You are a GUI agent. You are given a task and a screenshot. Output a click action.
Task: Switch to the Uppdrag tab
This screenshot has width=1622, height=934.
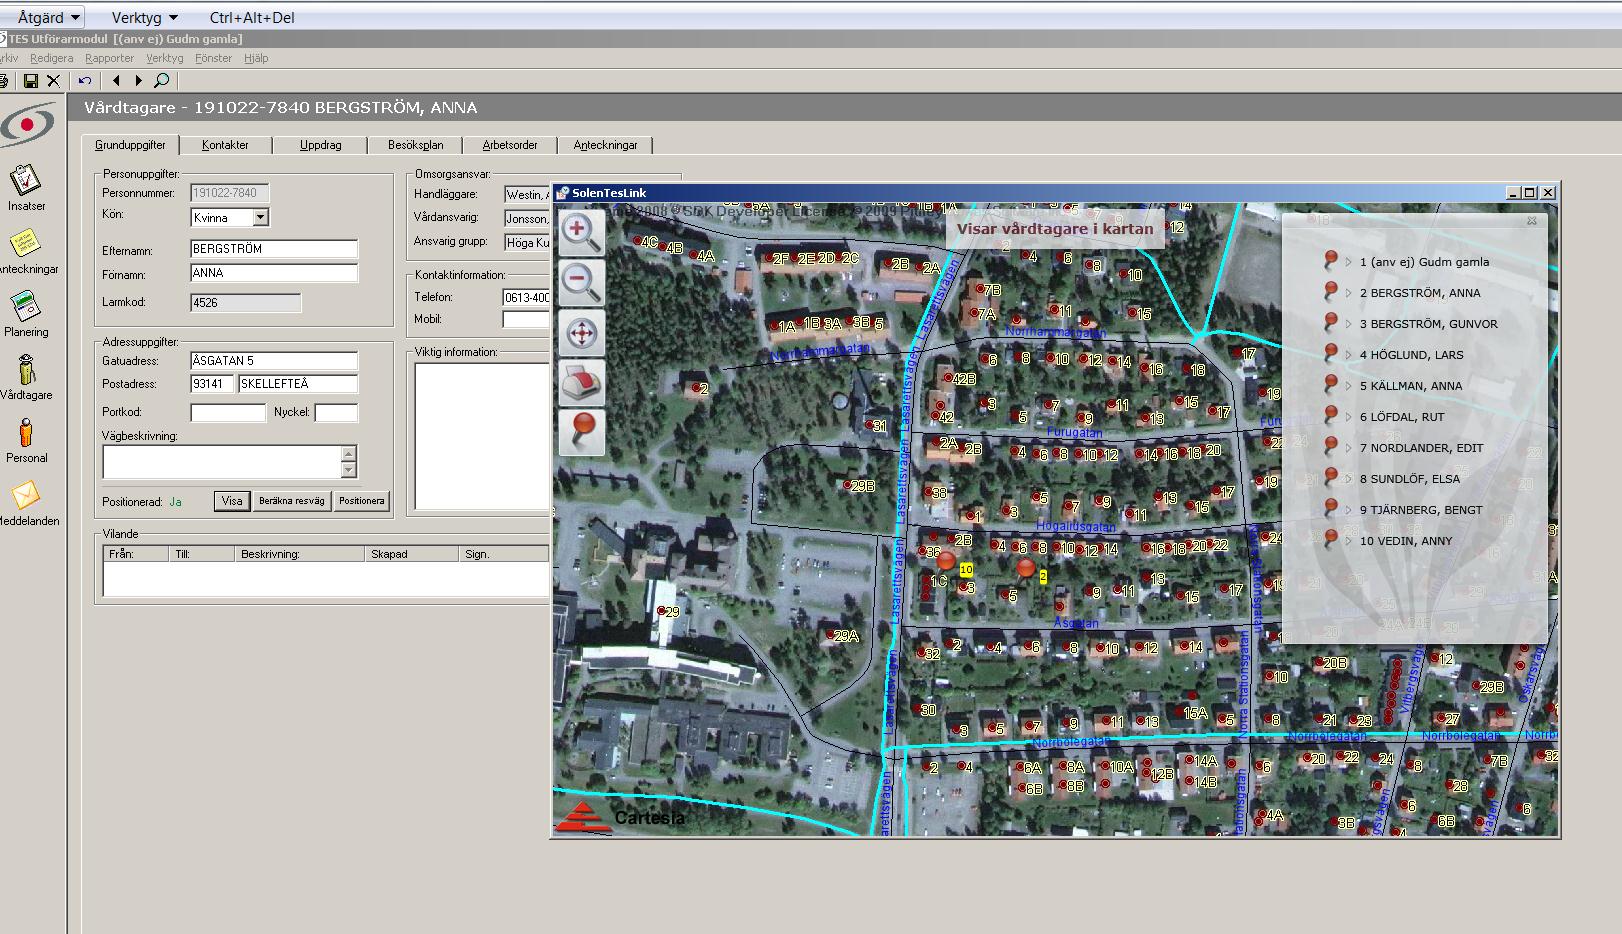tap(321, 145)
